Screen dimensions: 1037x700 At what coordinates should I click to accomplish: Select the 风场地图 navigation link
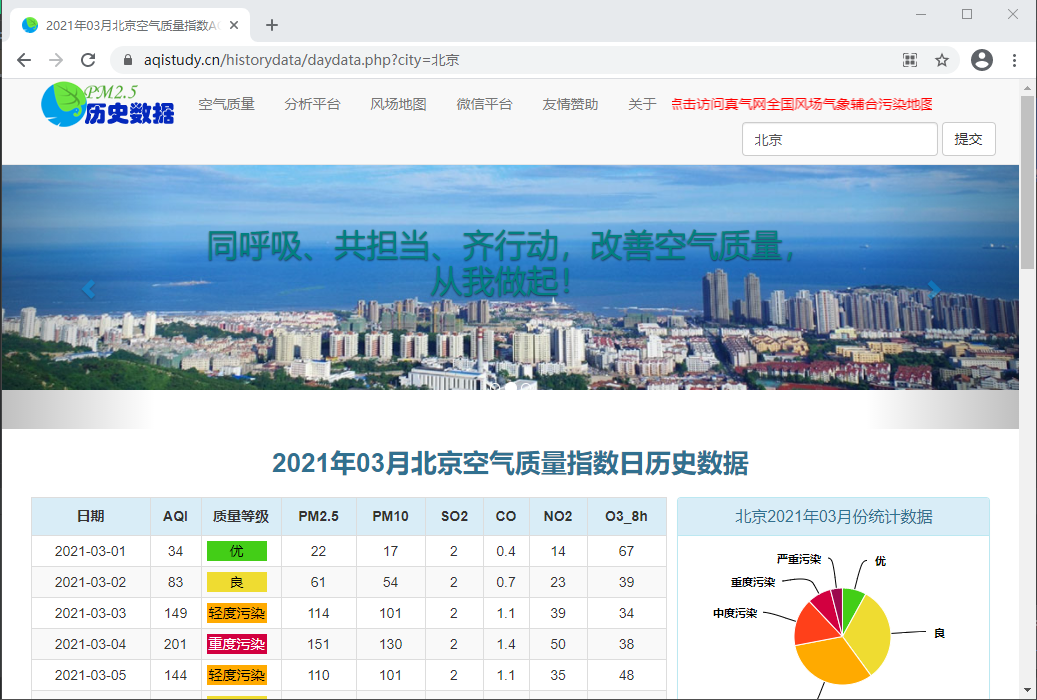point(398,104)
